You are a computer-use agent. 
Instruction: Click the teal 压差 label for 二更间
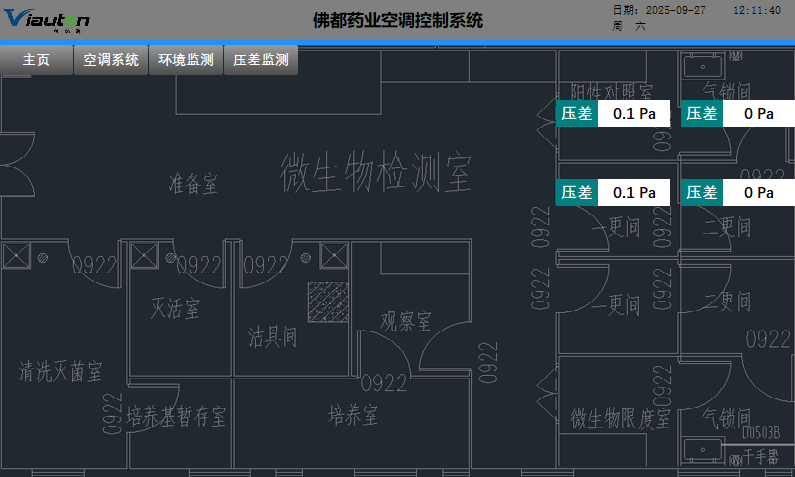point(701,192)
